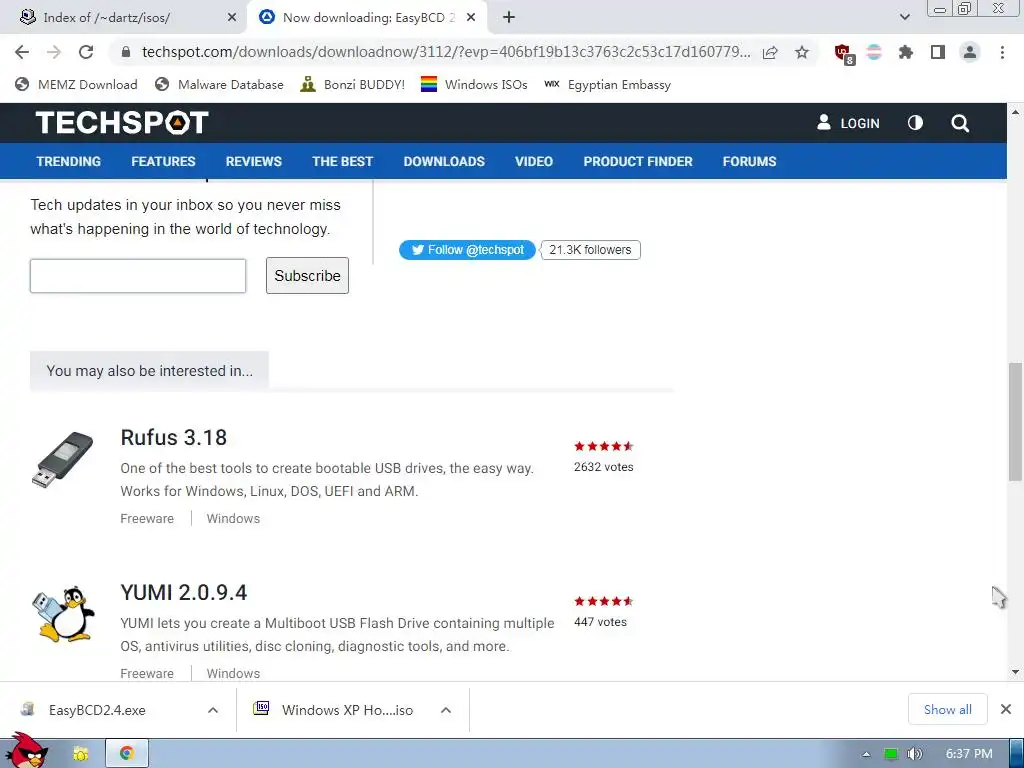
Task: Go to the DOWNLOADS section
Action: click(444, 161)
